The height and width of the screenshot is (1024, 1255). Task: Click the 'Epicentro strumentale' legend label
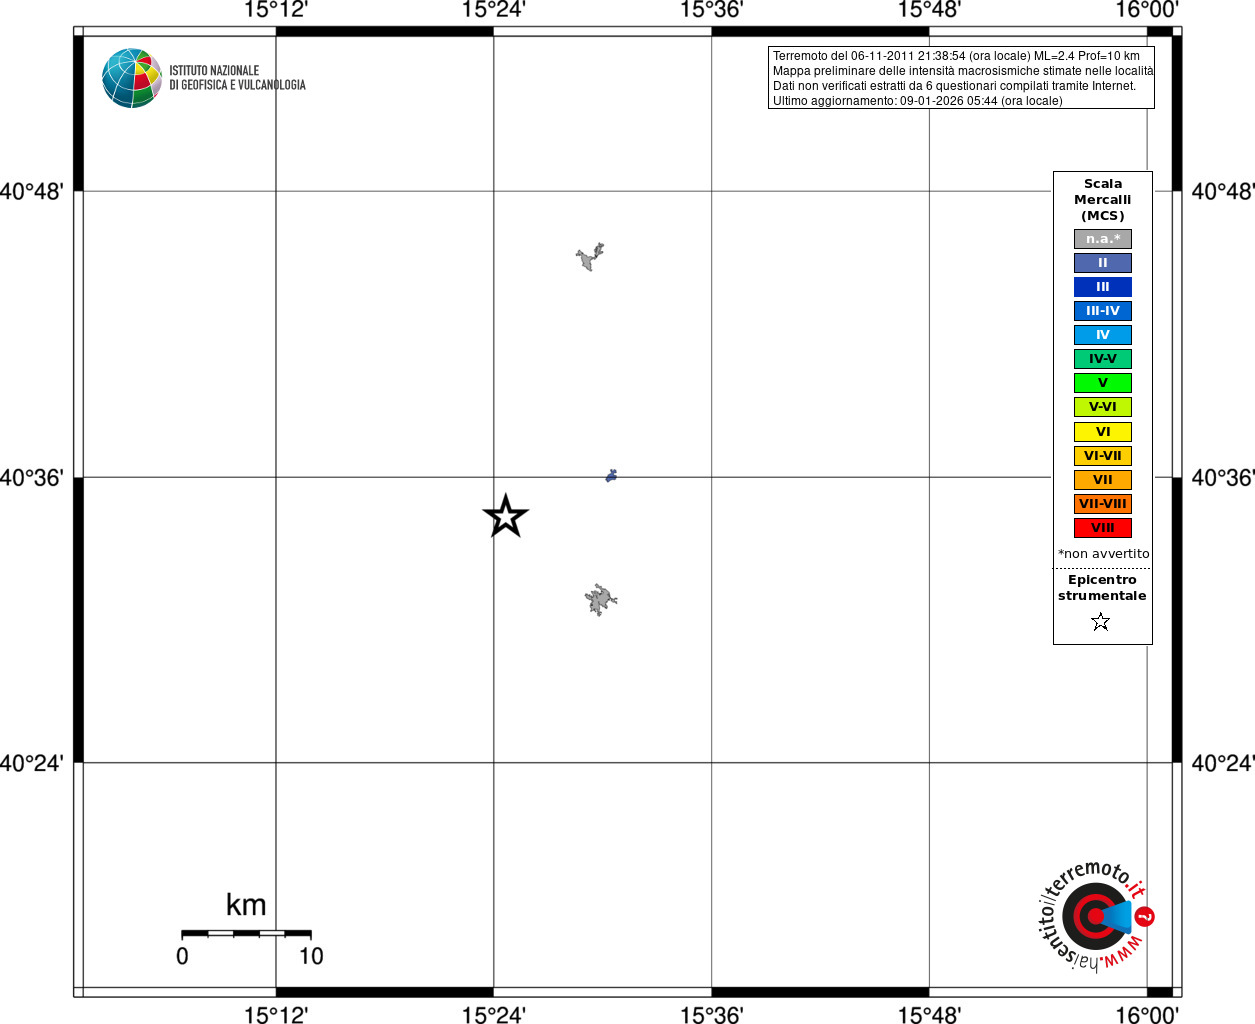1102,588
